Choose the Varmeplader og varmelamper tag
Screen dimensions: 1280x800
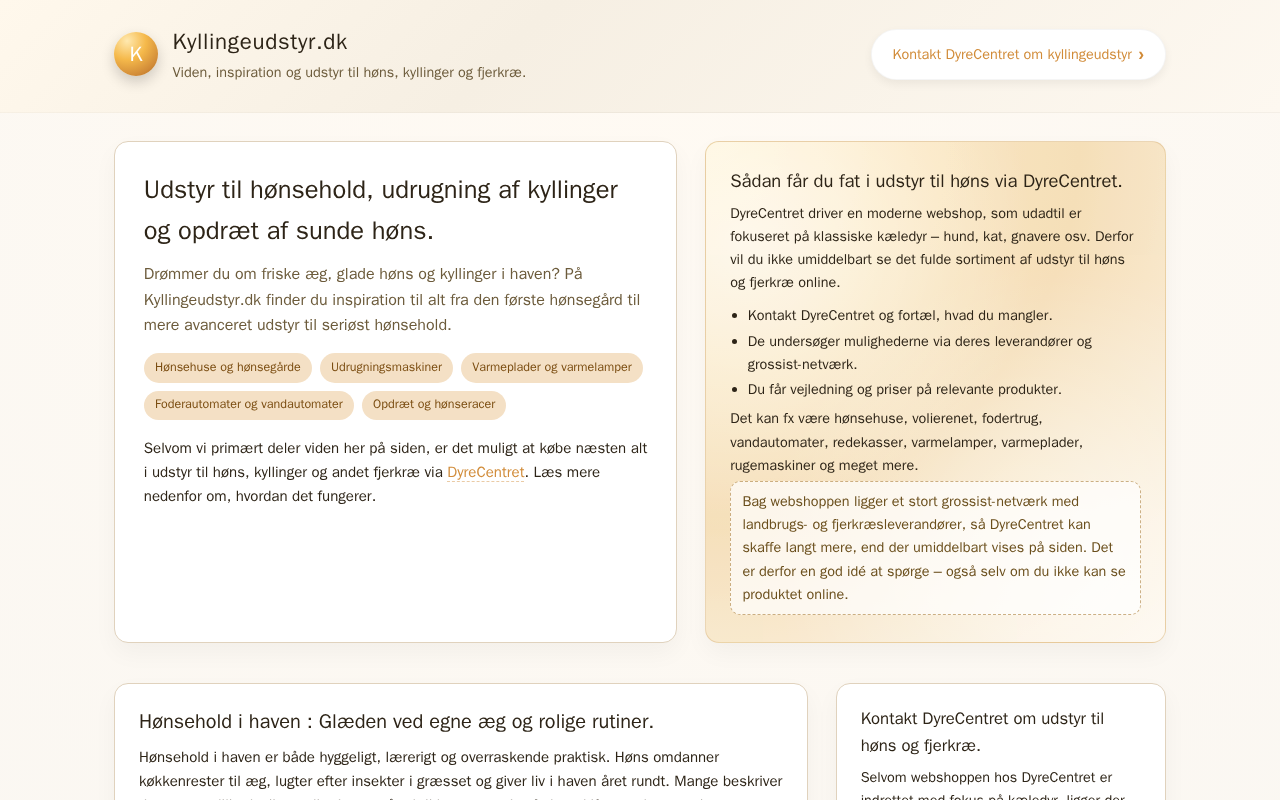pos(552,368)
